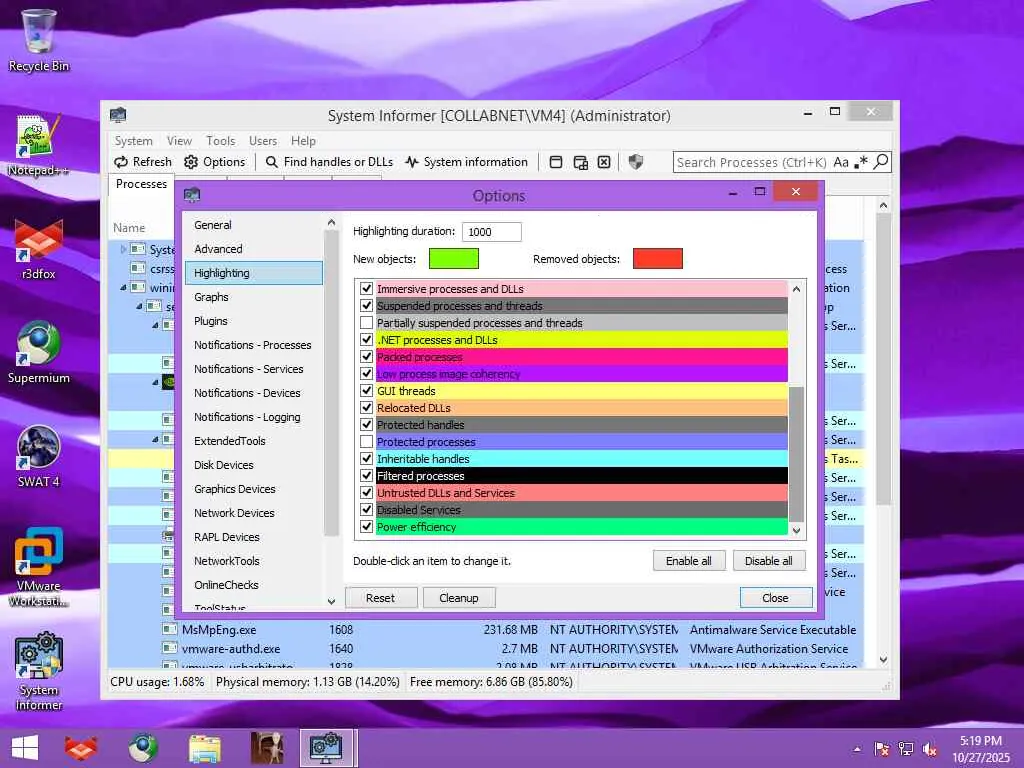
Task: Toggle case sensitive Aa search option
Action: click(x=841, y=162)
